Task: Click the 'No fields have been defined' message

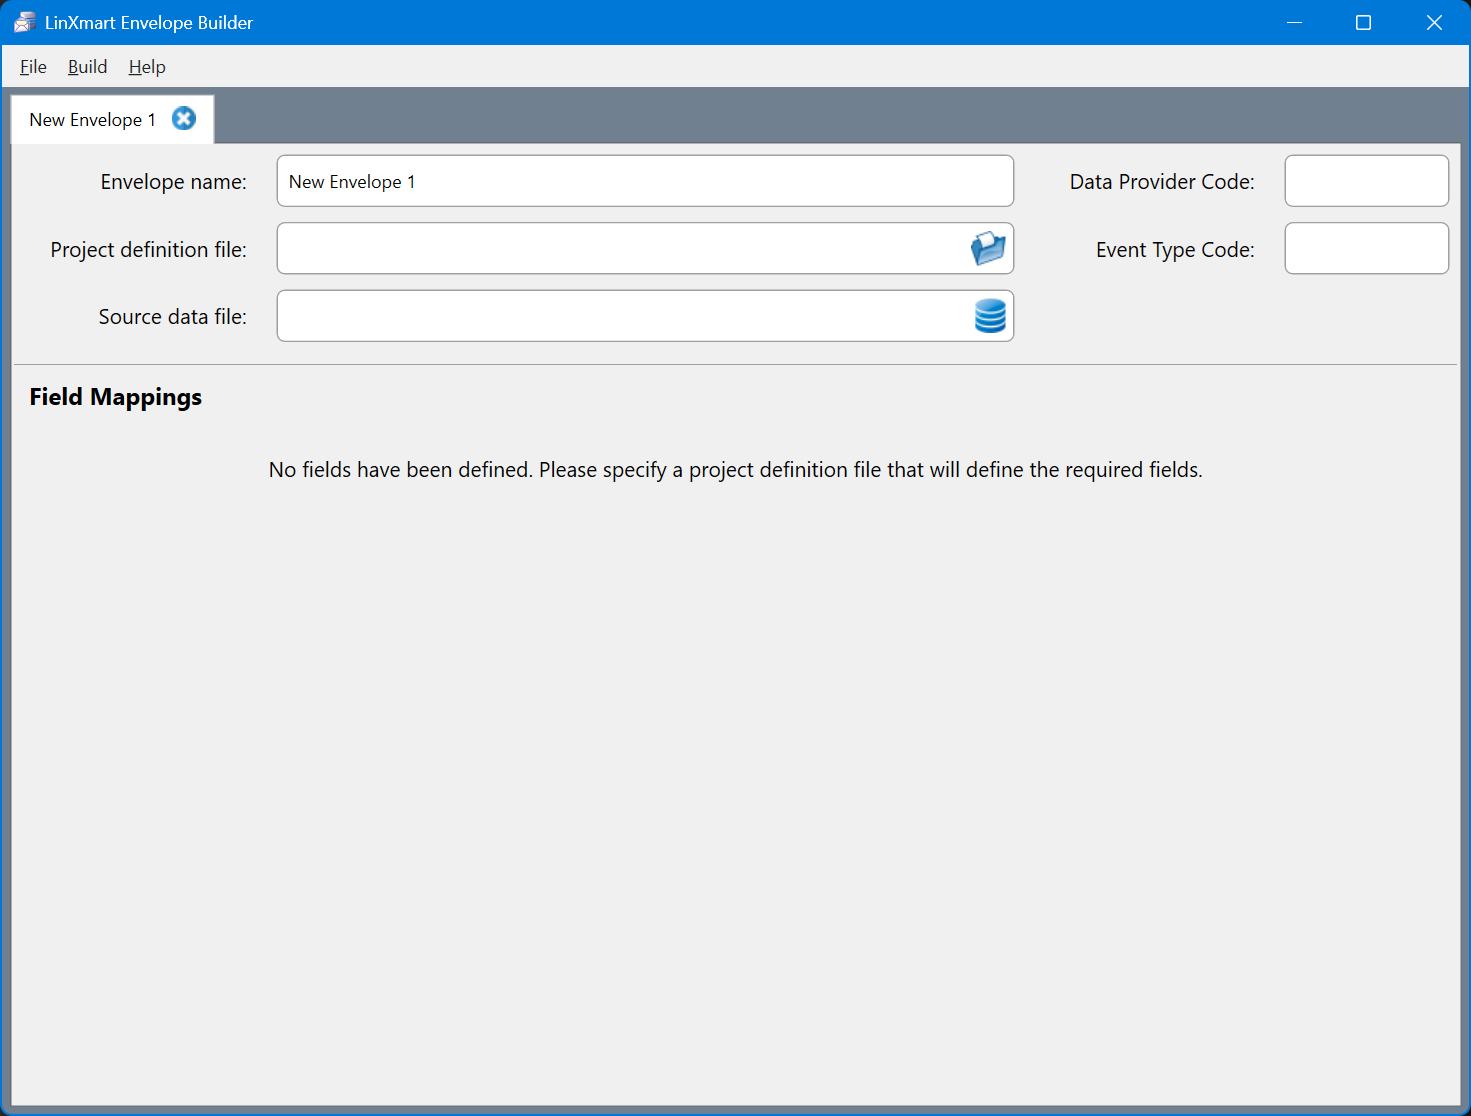Action: click(x=735, y=470)
